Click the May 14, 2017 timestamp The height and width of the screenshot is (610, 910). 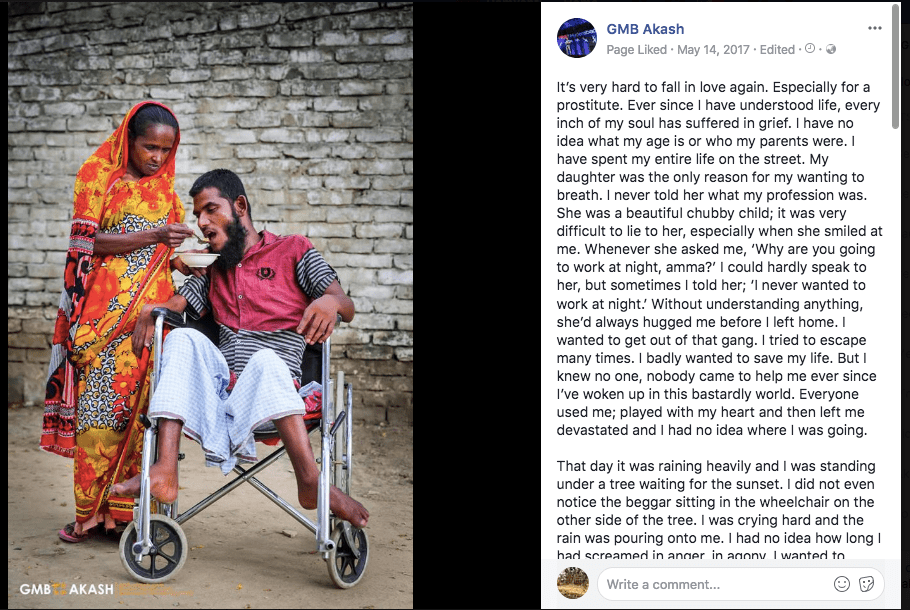[x=713, y=50]
